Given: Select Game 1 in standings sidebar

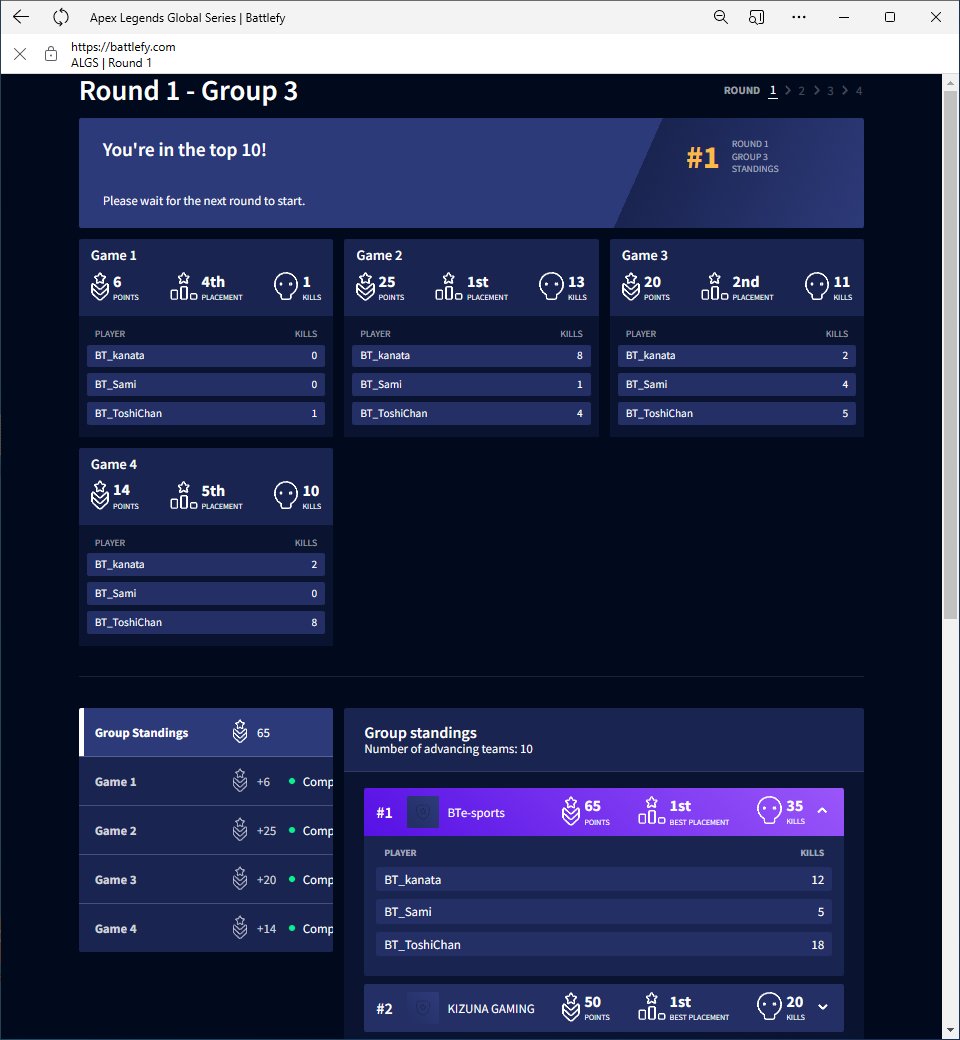Looking at the screenshot, I should click(x=206, y=781).
